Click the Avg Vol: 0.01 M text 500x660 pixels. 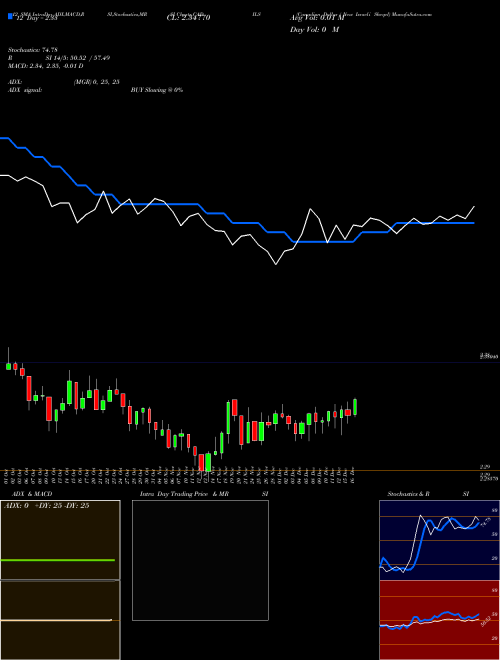pyautogui.click(x=317, y=18)
